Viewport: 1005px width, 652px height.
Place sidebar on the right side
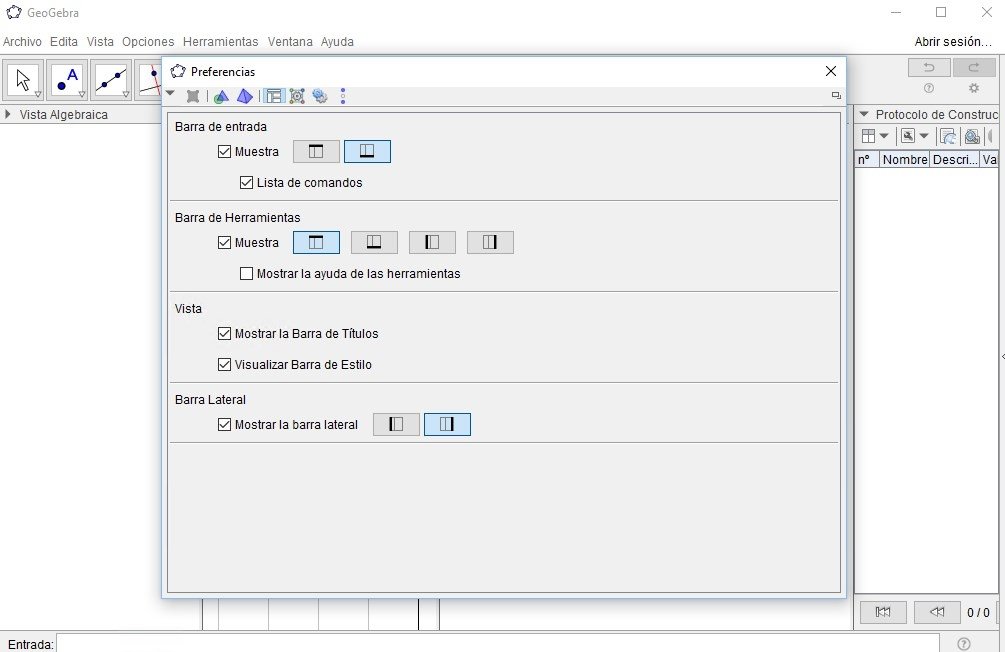pyautogui.click(x=447, y=424)
